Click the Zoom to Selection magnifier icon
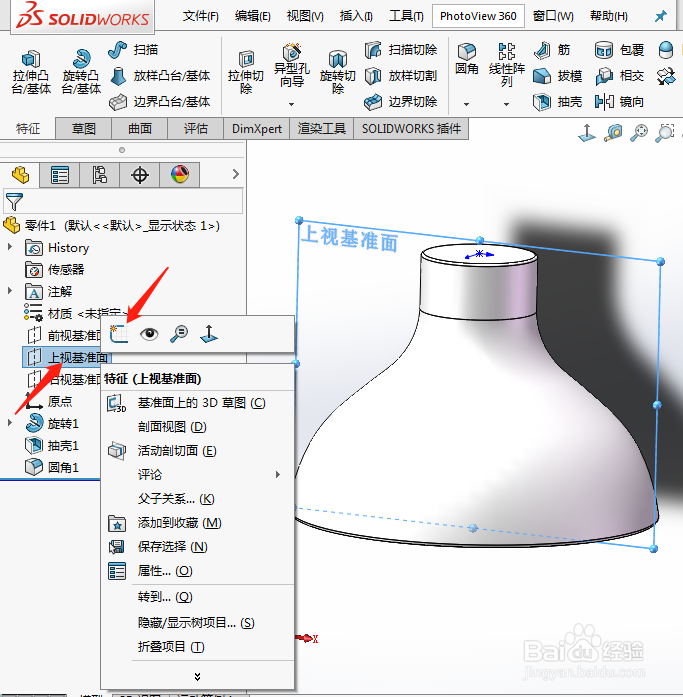683x697 pixels. pos(179,334)
